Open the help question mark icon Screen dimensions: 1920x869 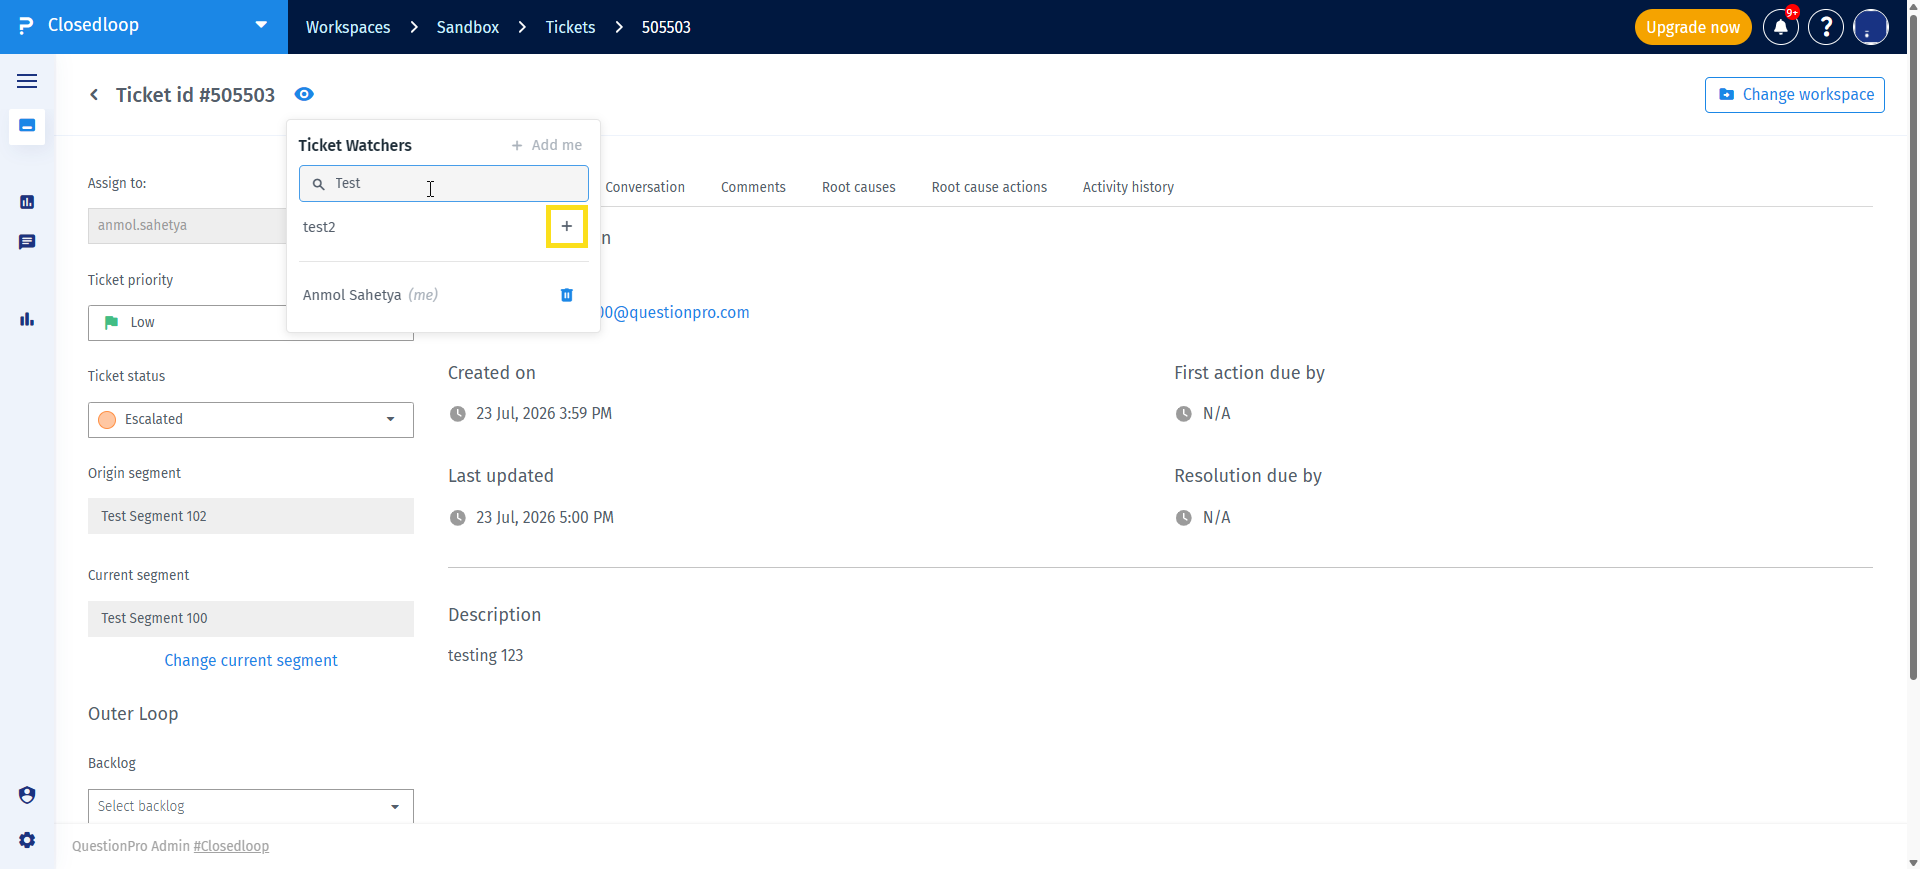tap(1826, 27)
